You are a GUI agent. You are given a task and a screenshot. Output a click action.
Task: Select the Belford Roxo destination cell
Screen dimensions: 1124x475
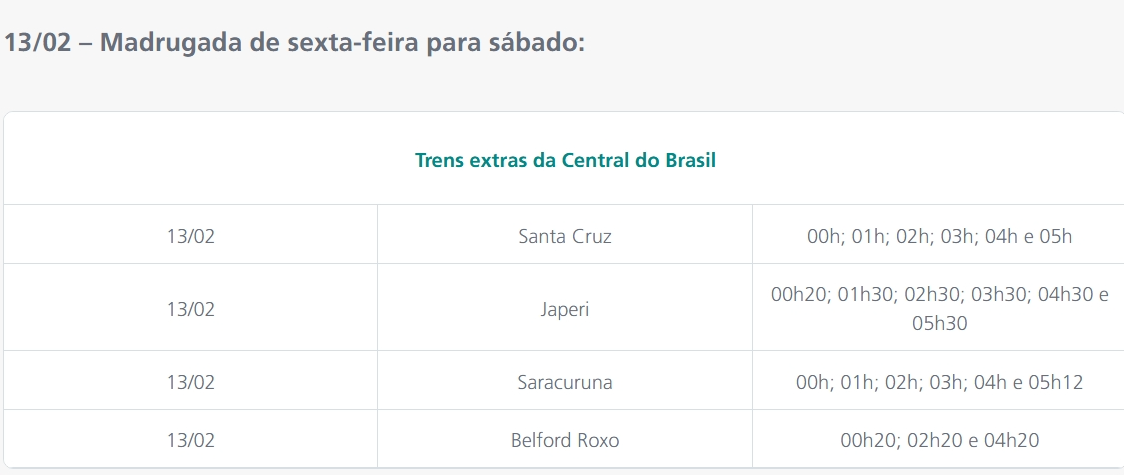[x=565, y=439]
